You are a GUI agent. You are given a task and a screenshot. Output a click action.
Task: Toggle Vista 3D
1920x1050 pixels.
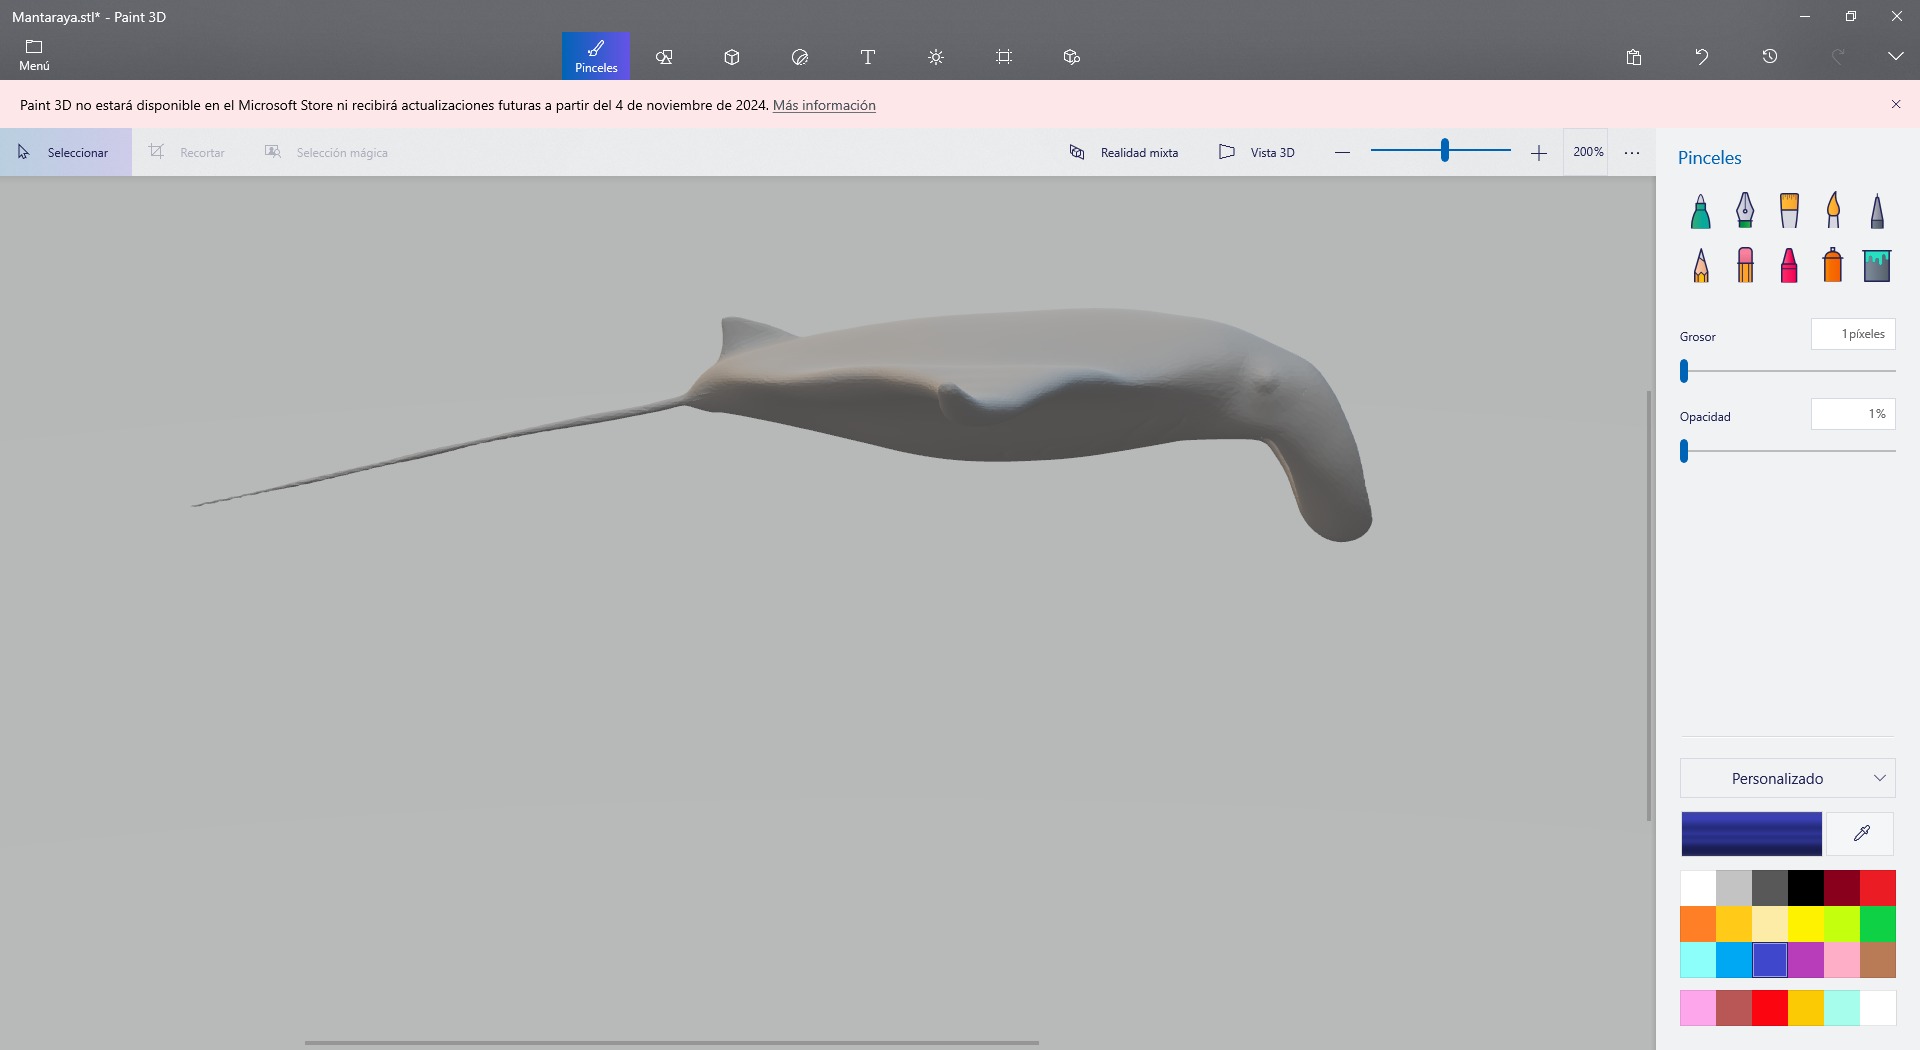pyautogui.click(x=1257, y=152)
